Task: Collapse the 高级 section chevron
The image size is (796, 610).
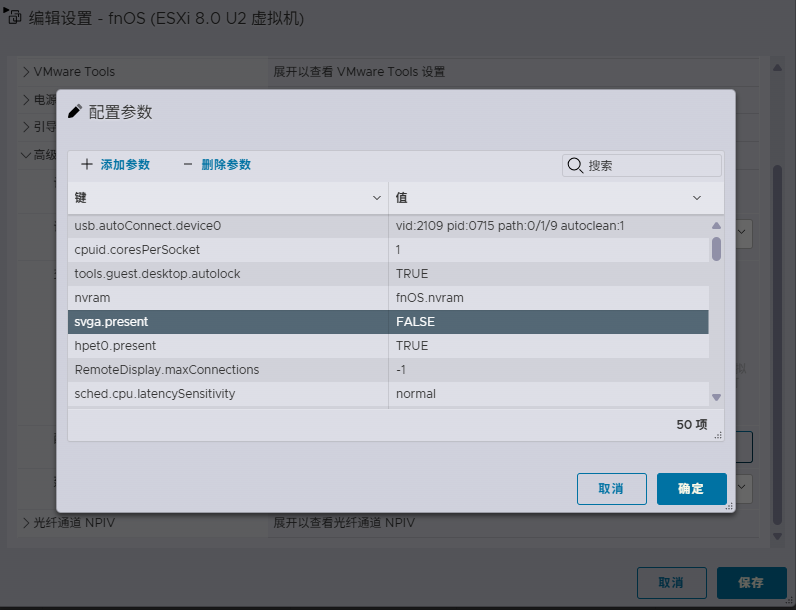Action: pyautogui.click(x=26, y=155)
